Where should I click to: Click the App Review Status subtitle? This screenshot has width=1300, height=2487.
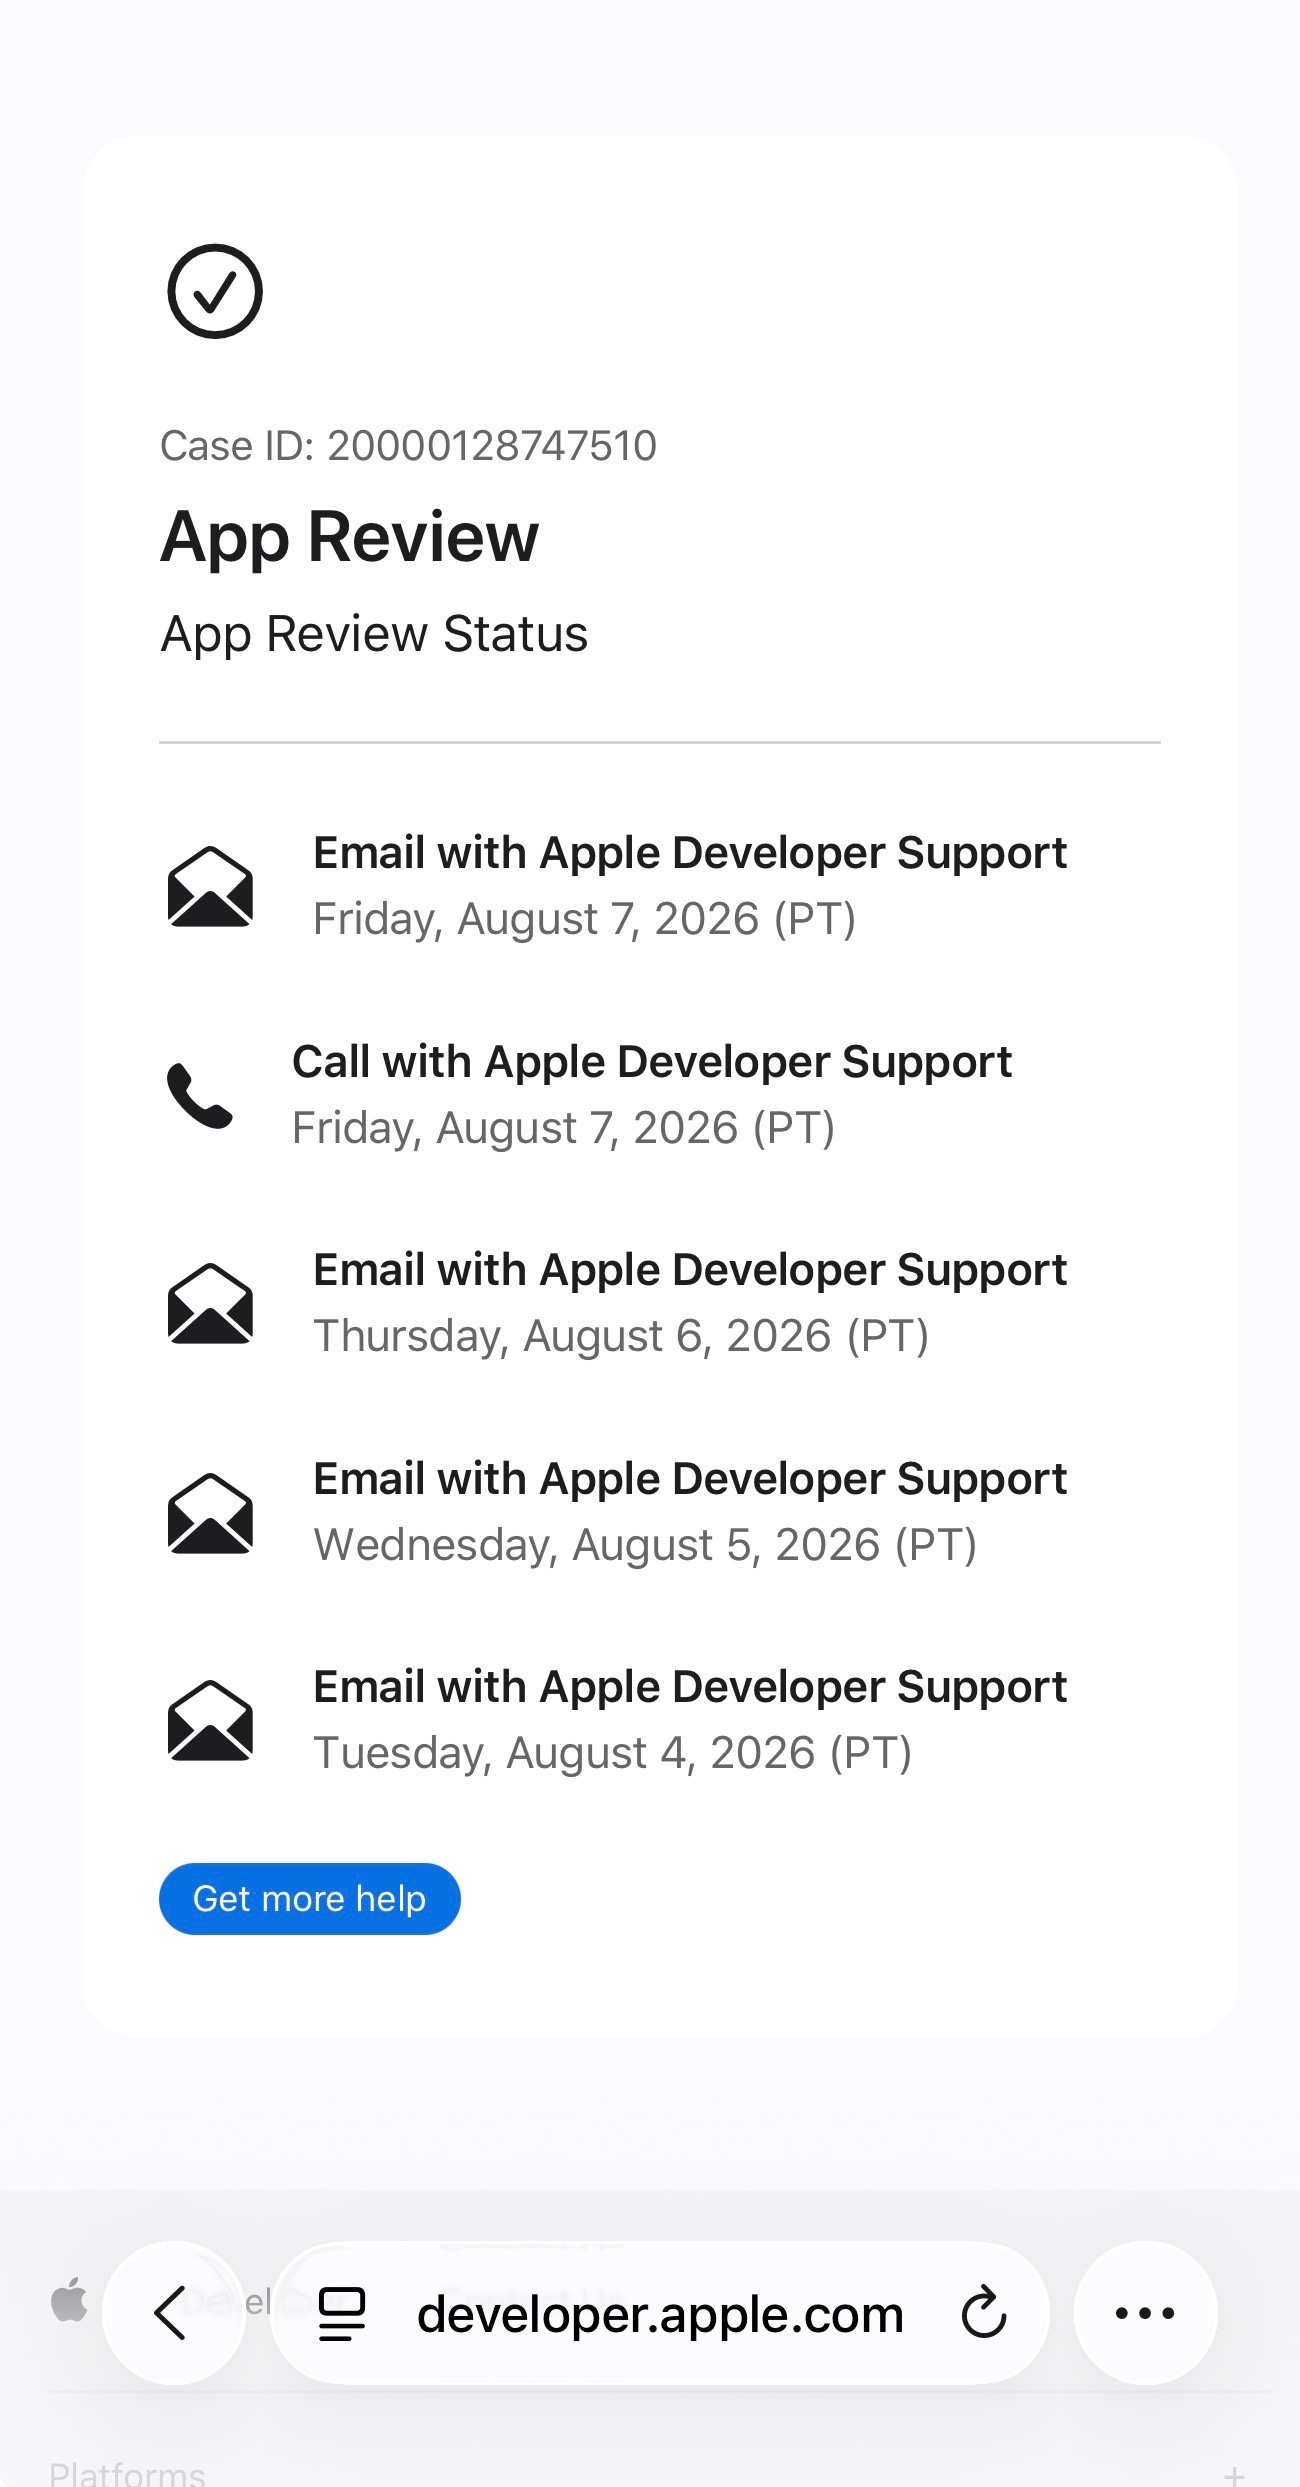click(375, 634)
